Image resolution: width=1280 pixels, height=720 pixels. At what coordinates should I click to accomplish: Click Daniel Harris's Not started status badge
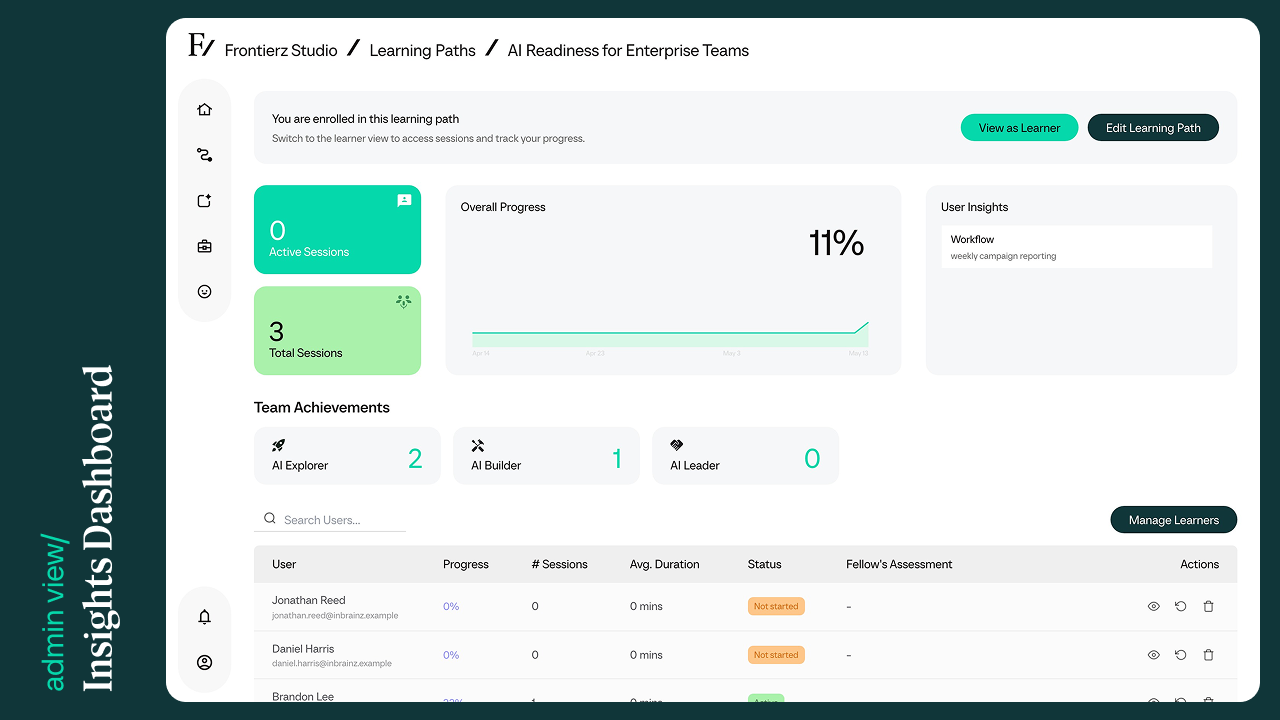[x=776, y=655]
